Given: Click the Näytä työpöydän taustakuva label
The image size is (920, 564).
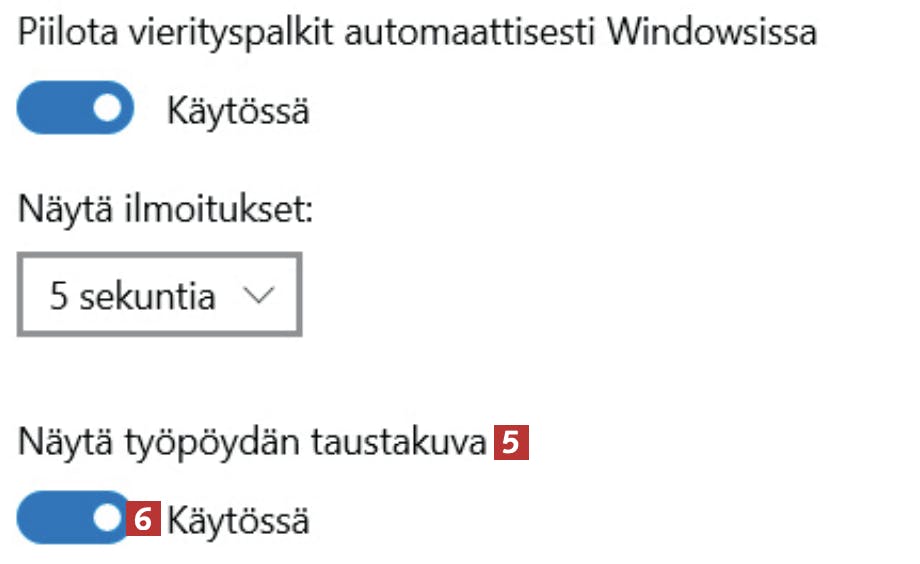Looking at the screenshot, I should pos(252,444).
